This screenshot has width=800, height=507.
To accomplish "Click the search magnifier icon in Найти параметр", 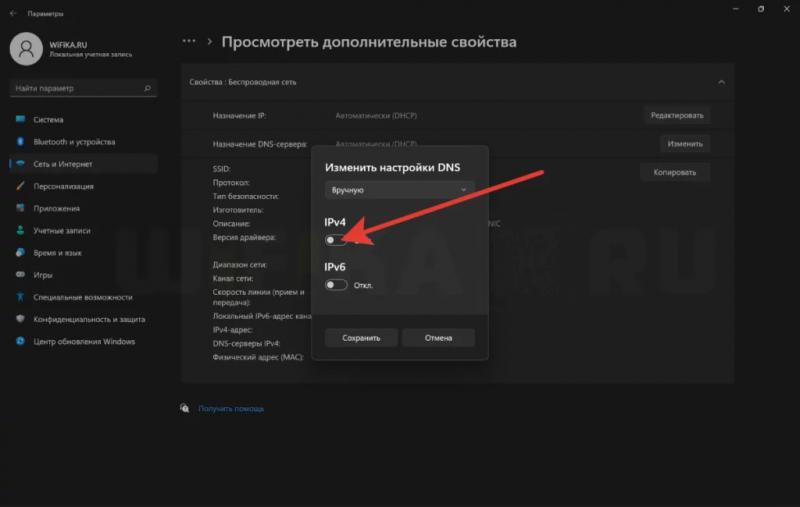I will tap(147, 88).
